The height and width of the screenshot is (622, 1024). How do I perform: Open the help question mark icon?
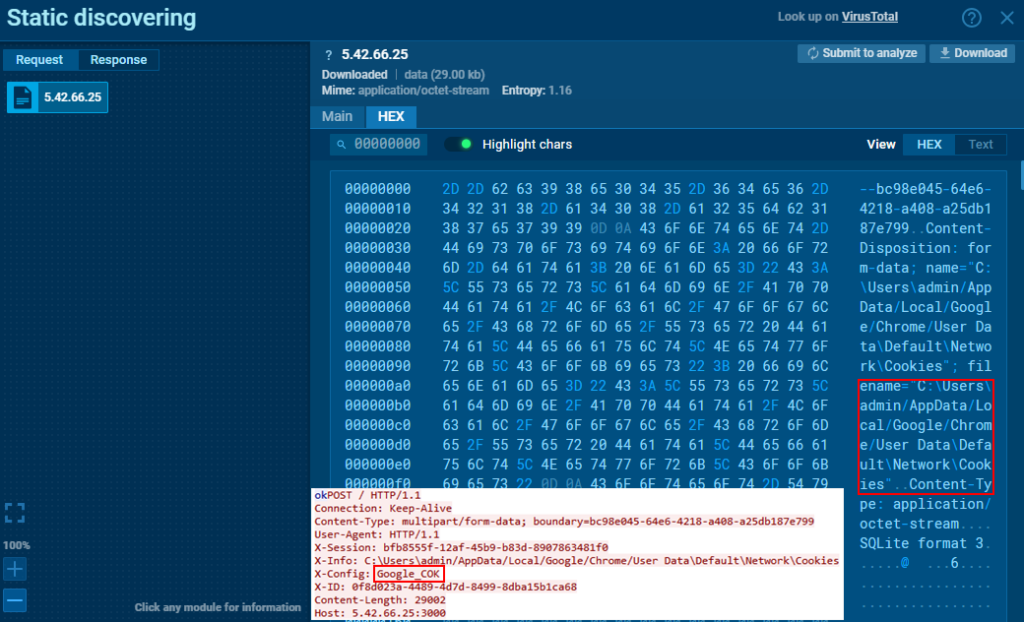click(x=971, y=18)
